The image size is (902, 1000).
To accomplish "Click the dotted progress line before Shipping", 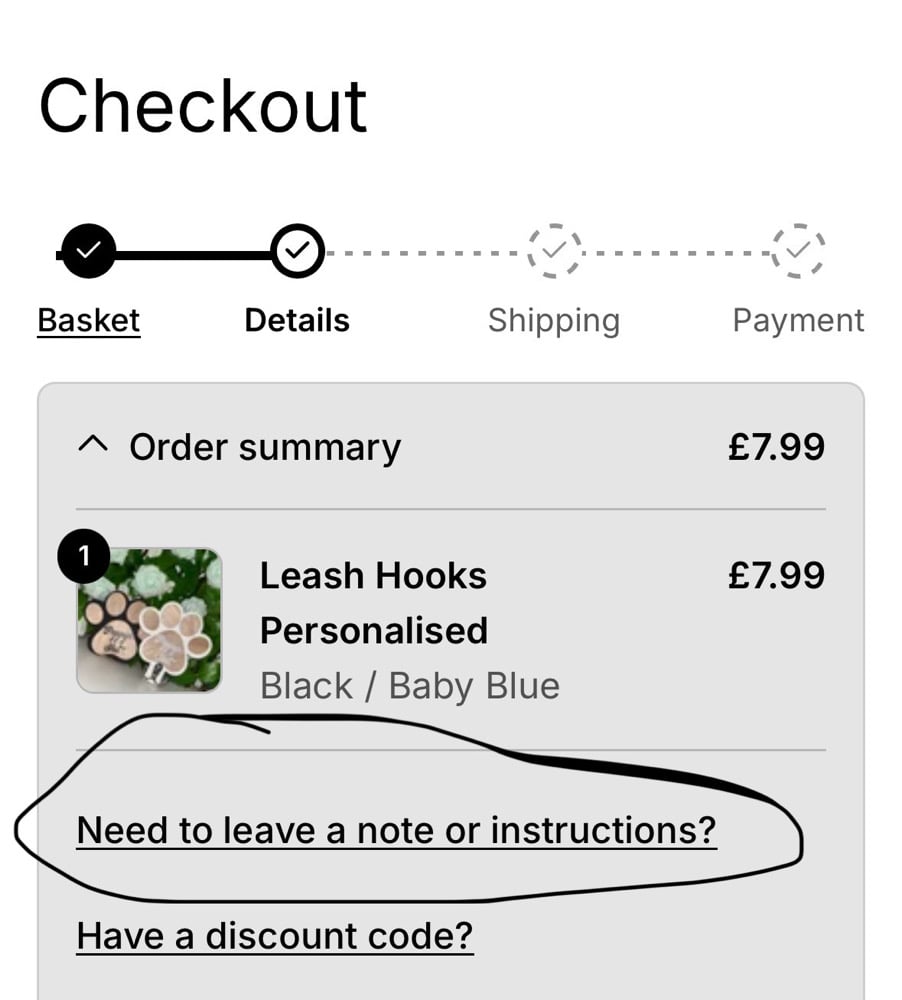I will (x=425, y=252).
